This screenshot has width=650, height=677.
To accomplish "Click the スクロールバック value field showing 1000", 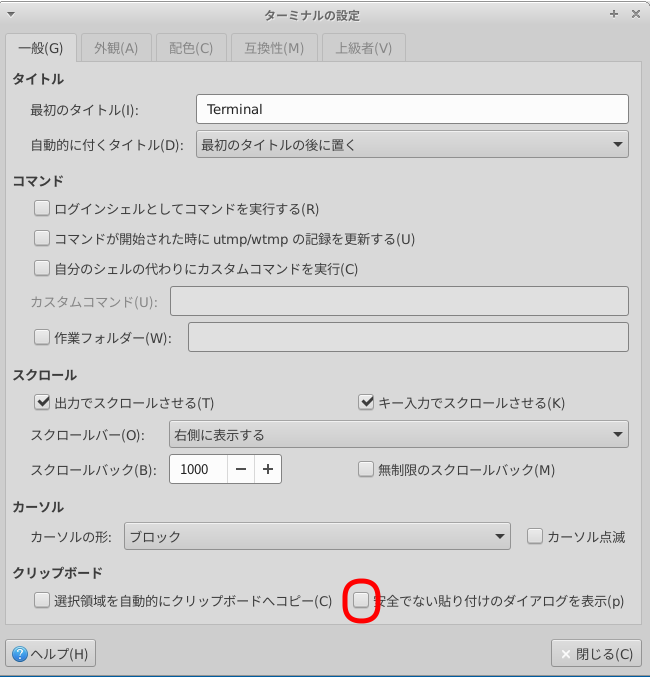I will point(199,469).
